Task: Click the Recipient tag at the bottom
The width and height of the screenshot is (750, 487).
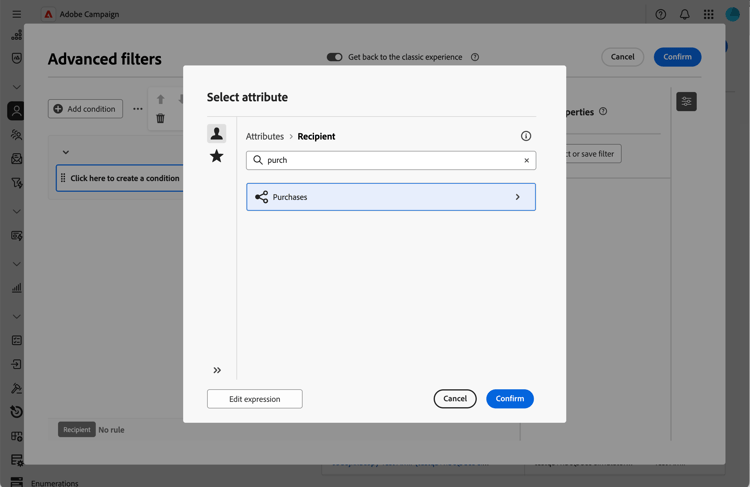Action: (x=77, y=430)
